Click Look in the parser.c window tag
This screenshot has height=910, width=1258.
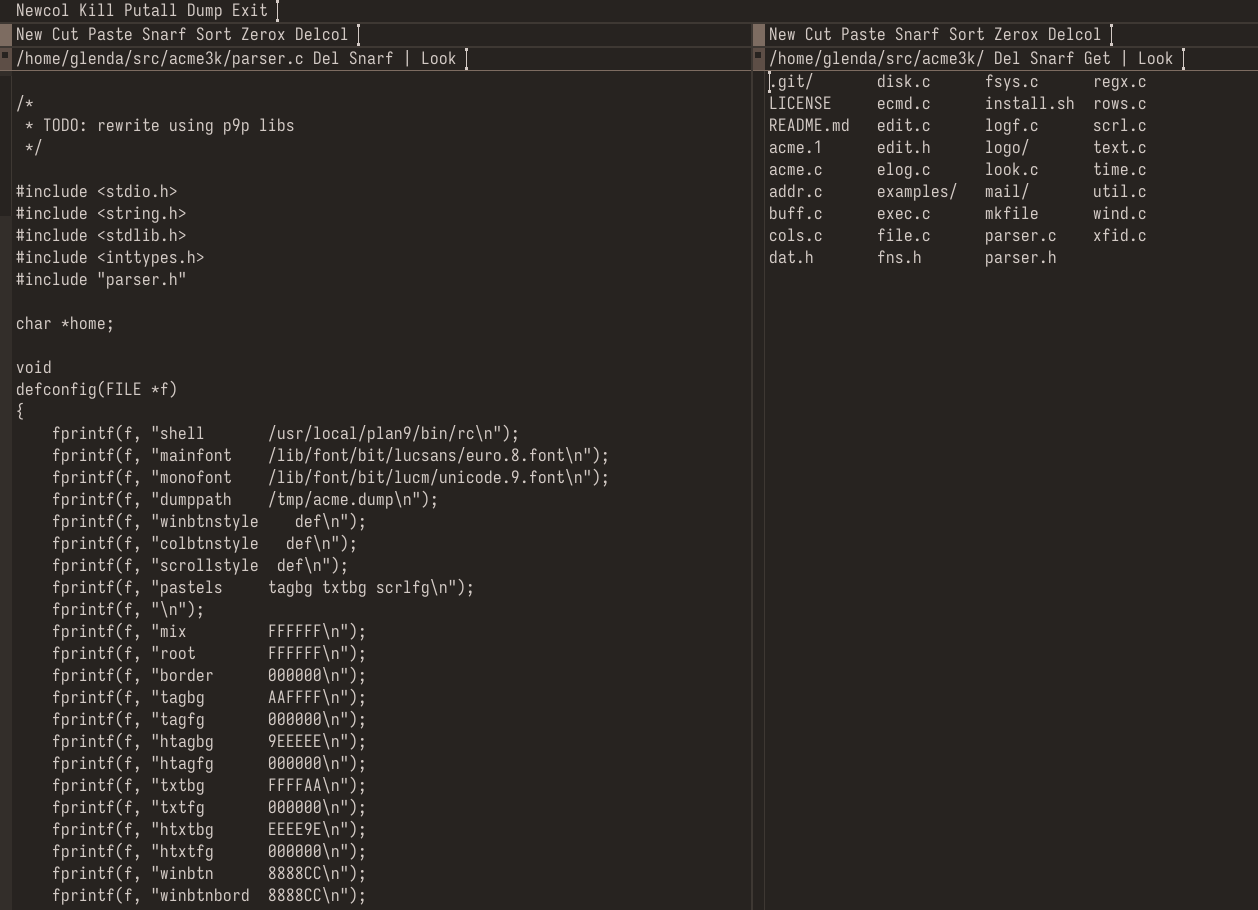click(439, 59)
